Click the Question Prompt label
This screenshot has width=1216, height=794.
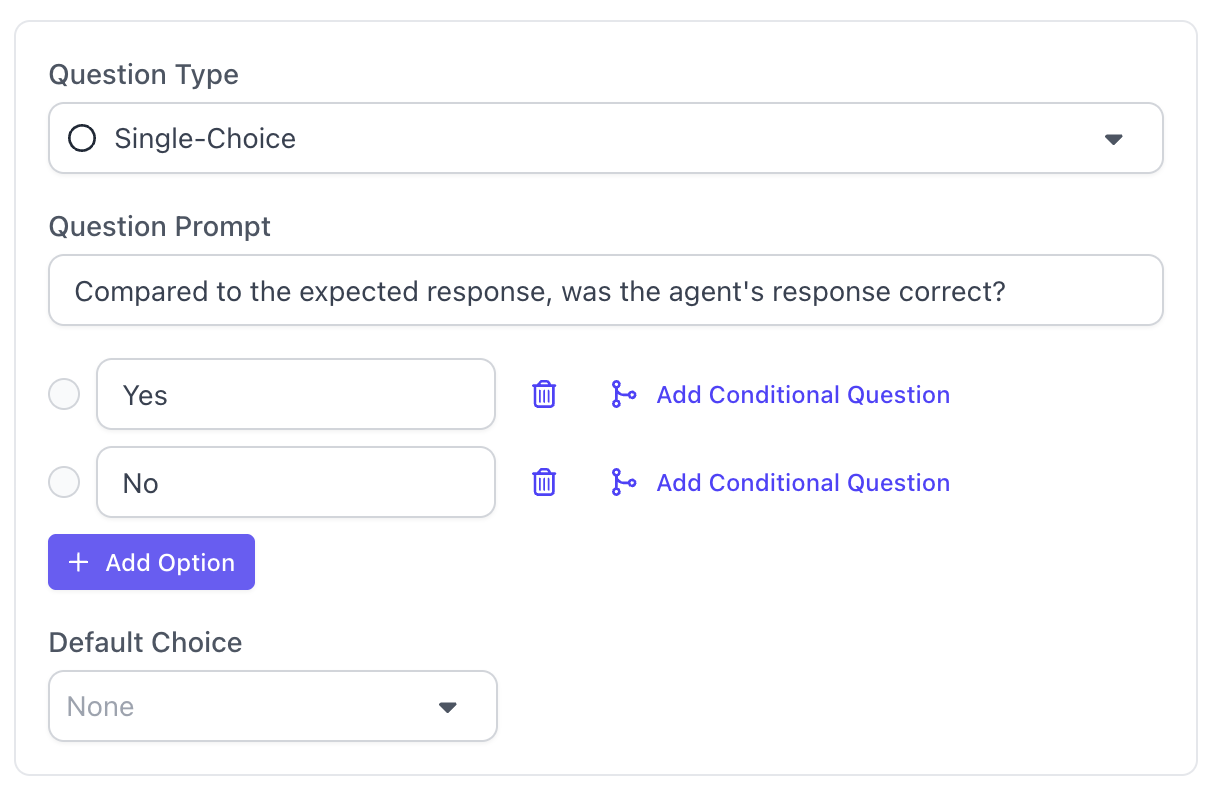coord(160,227)
